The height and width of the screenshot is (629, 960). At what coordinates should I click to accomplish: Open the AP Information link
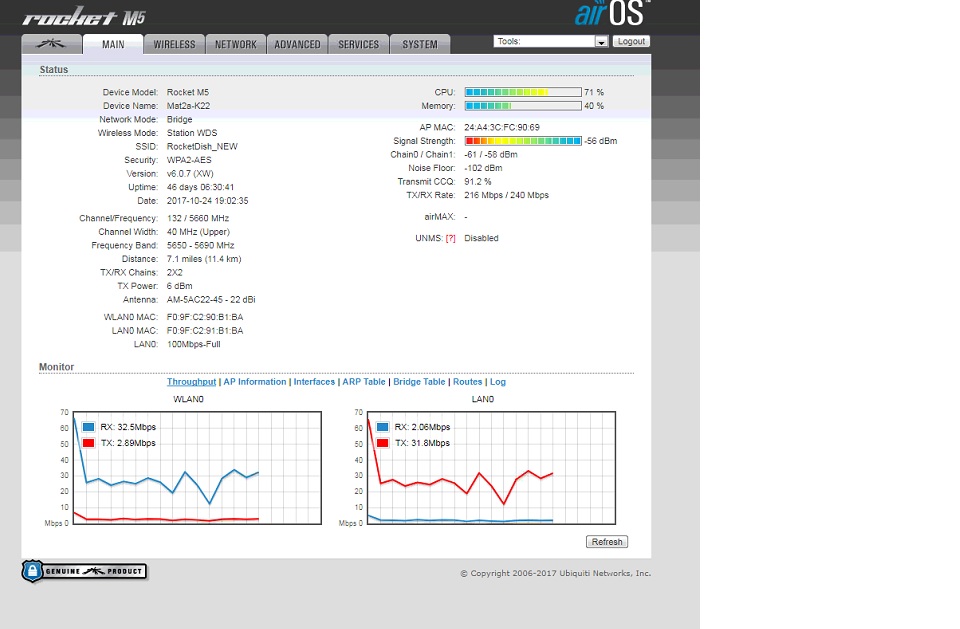[x=255, y=382]
